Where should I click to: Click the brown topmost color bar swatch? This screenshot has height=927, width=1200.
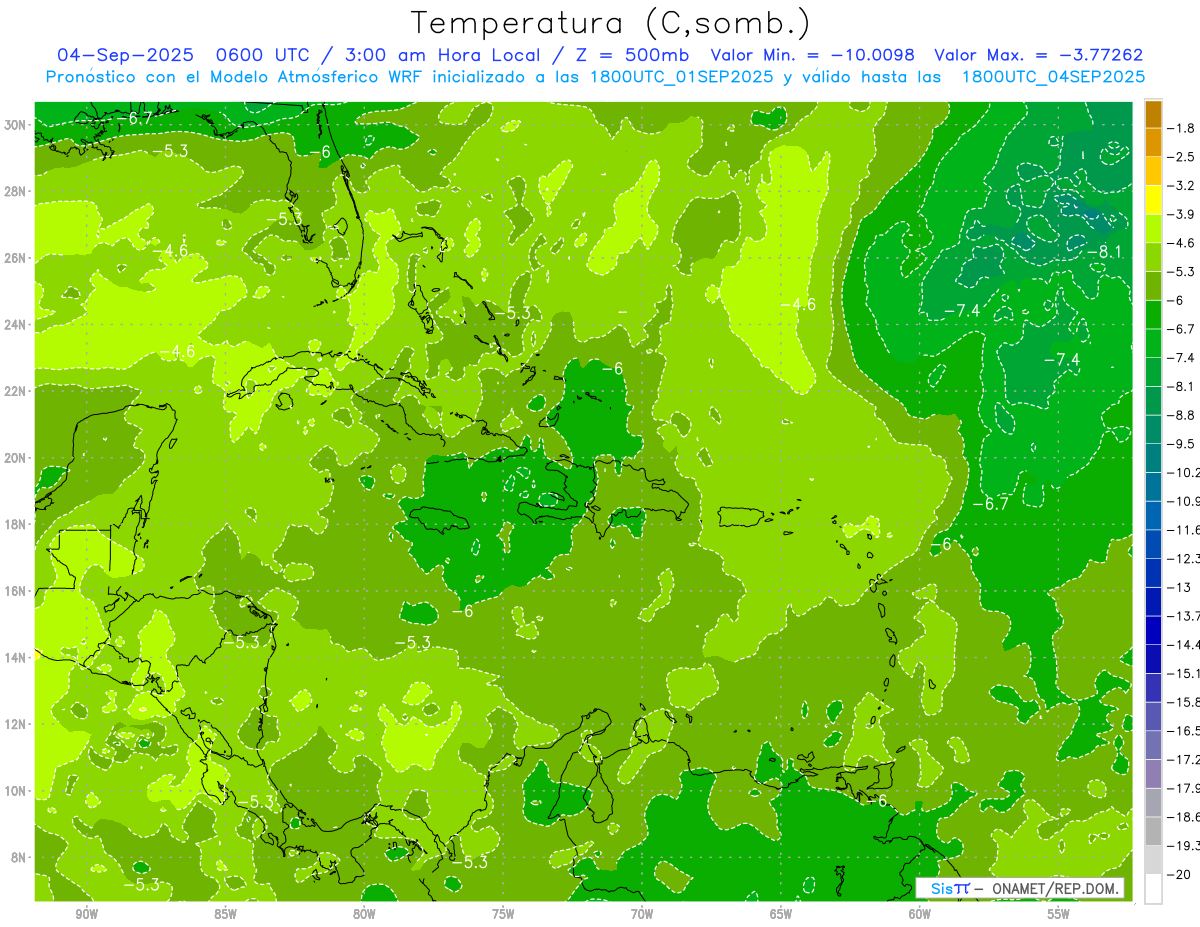click(1153, 114)
